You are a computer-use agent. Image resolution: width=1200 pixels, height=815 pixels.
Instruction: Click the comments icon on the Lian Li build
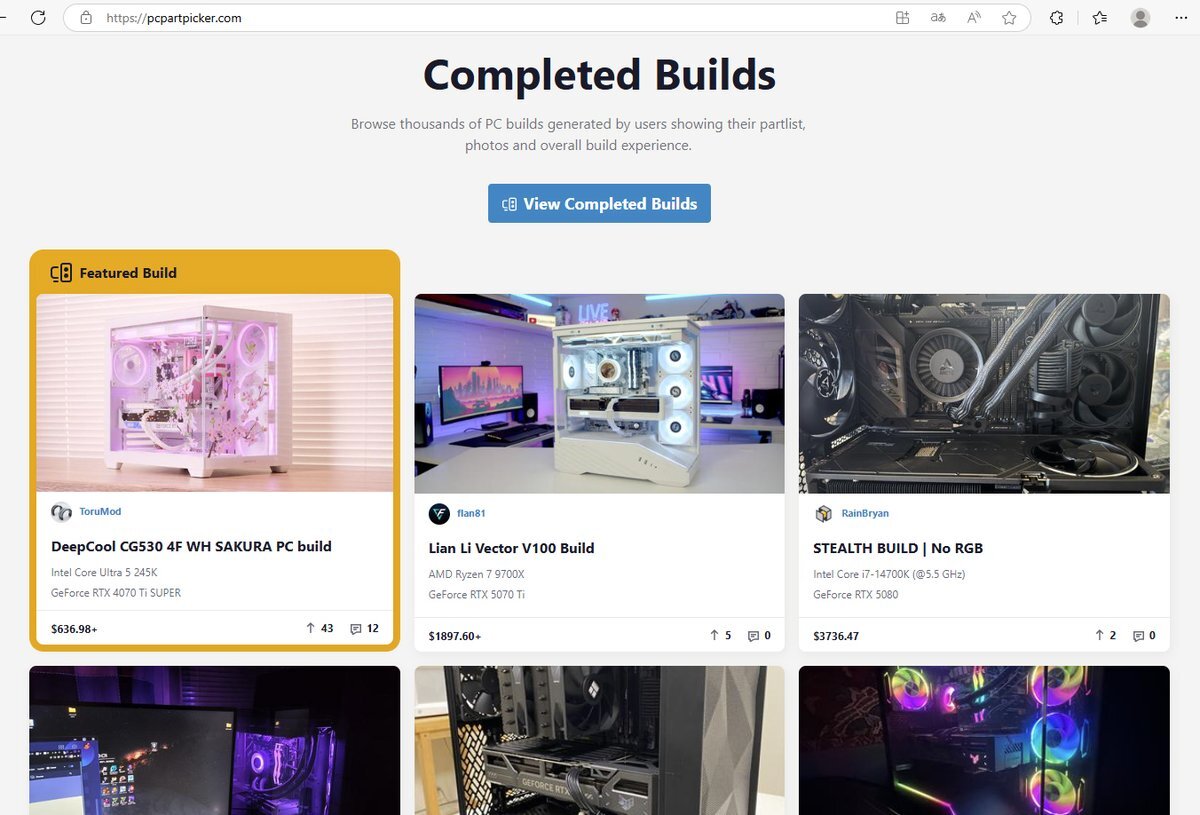754,636
